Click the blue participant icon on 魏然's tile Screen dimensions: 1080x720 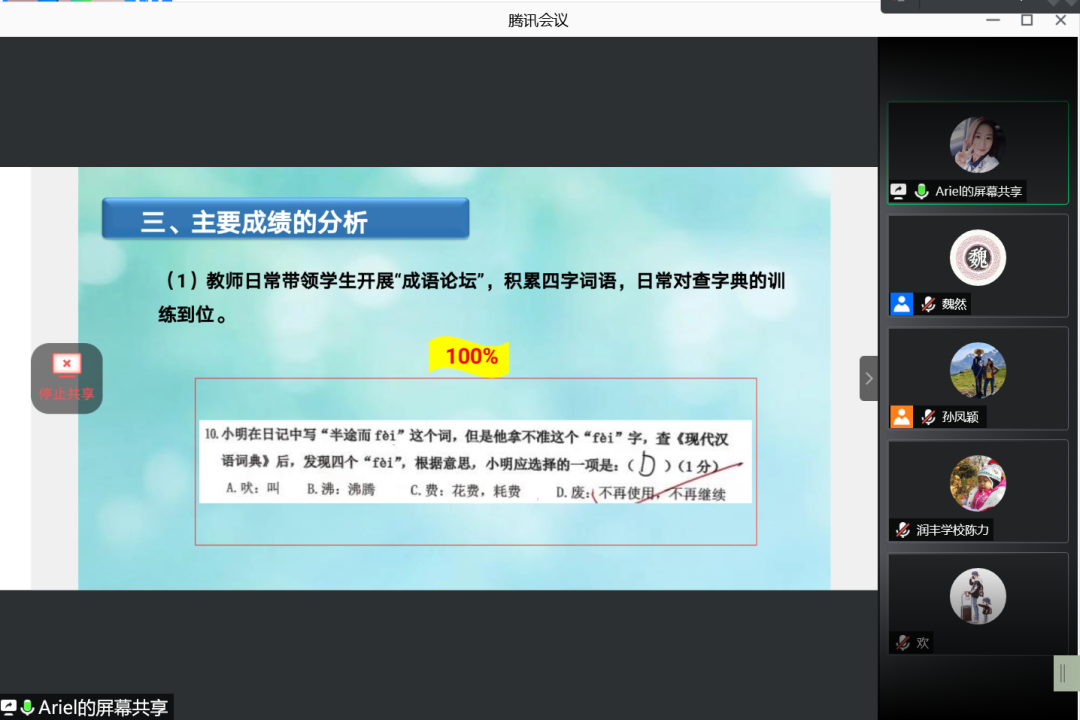(x=901, y=303)
